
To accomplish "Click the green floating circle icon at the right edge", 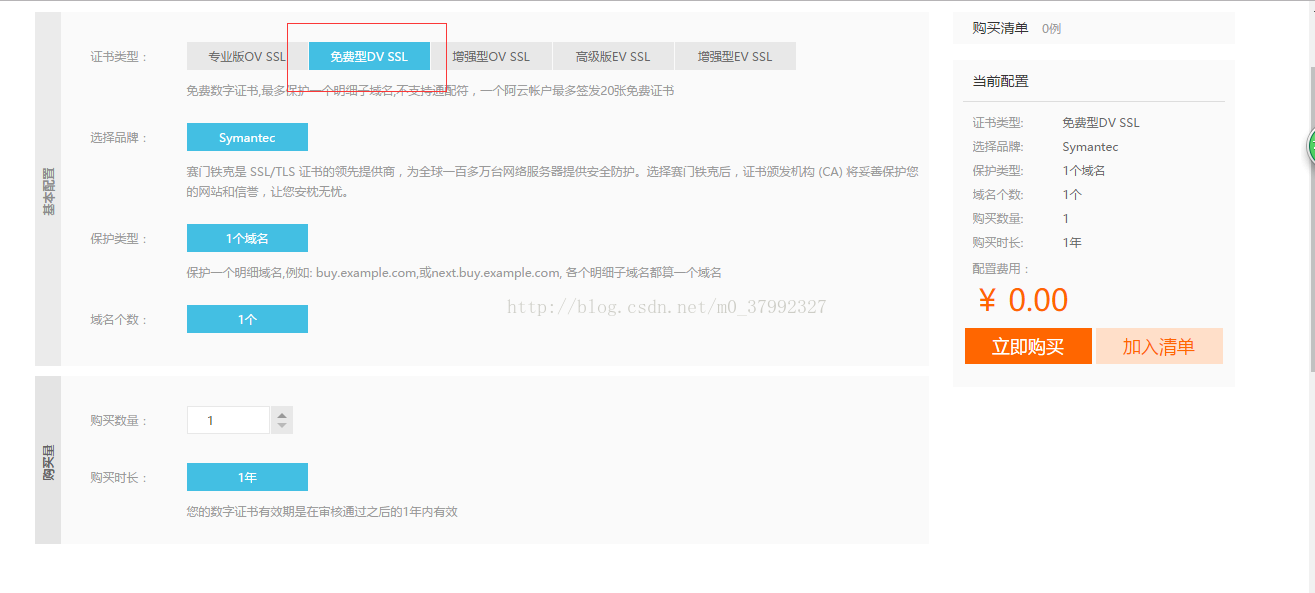I will [1311, 148].
